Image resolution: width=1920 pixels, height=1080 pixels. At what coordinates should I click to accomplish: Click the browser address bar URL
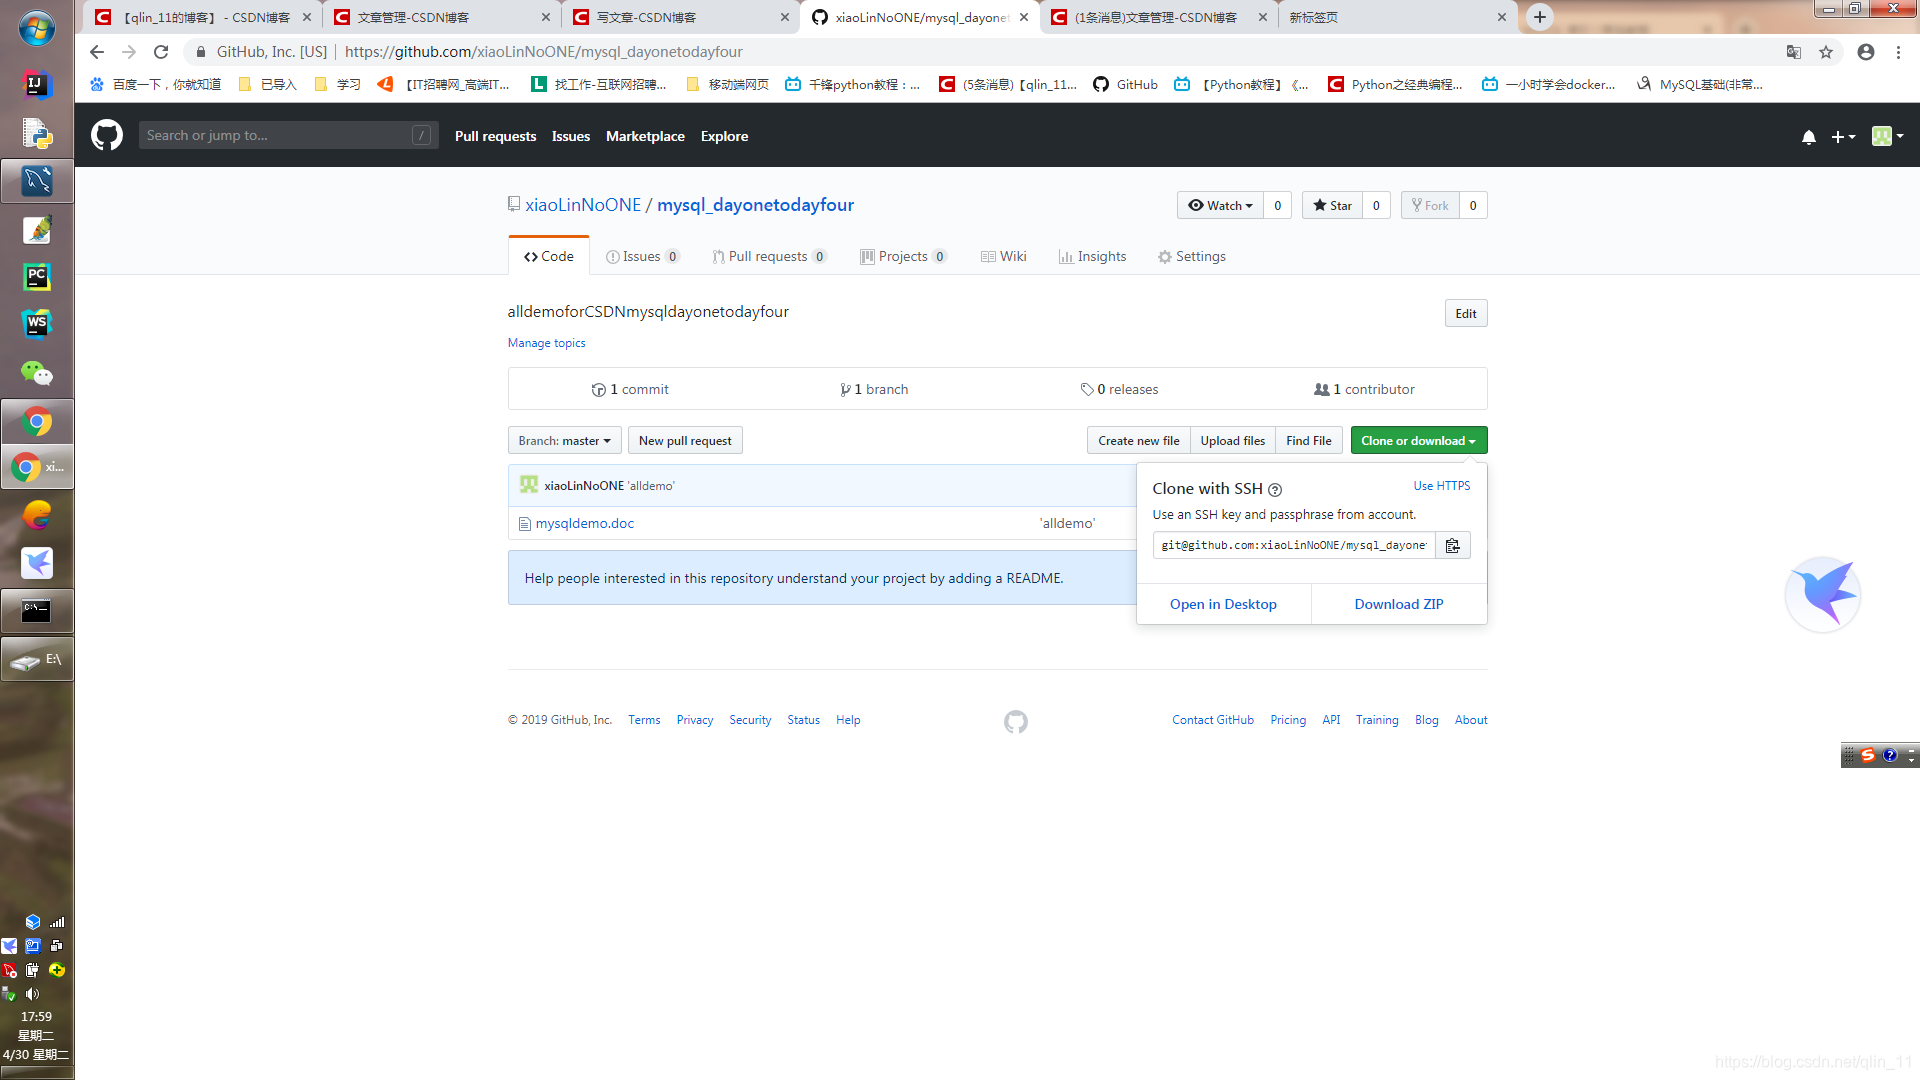pyautogui.click(x=543, y=52)
